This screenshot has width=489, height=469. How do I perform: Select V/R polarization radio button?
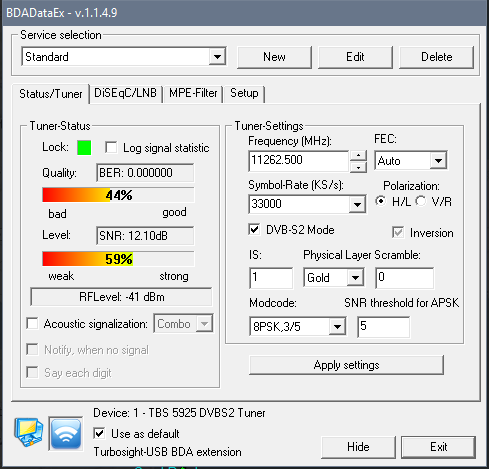pyautogui.click(x=421, y=201)
